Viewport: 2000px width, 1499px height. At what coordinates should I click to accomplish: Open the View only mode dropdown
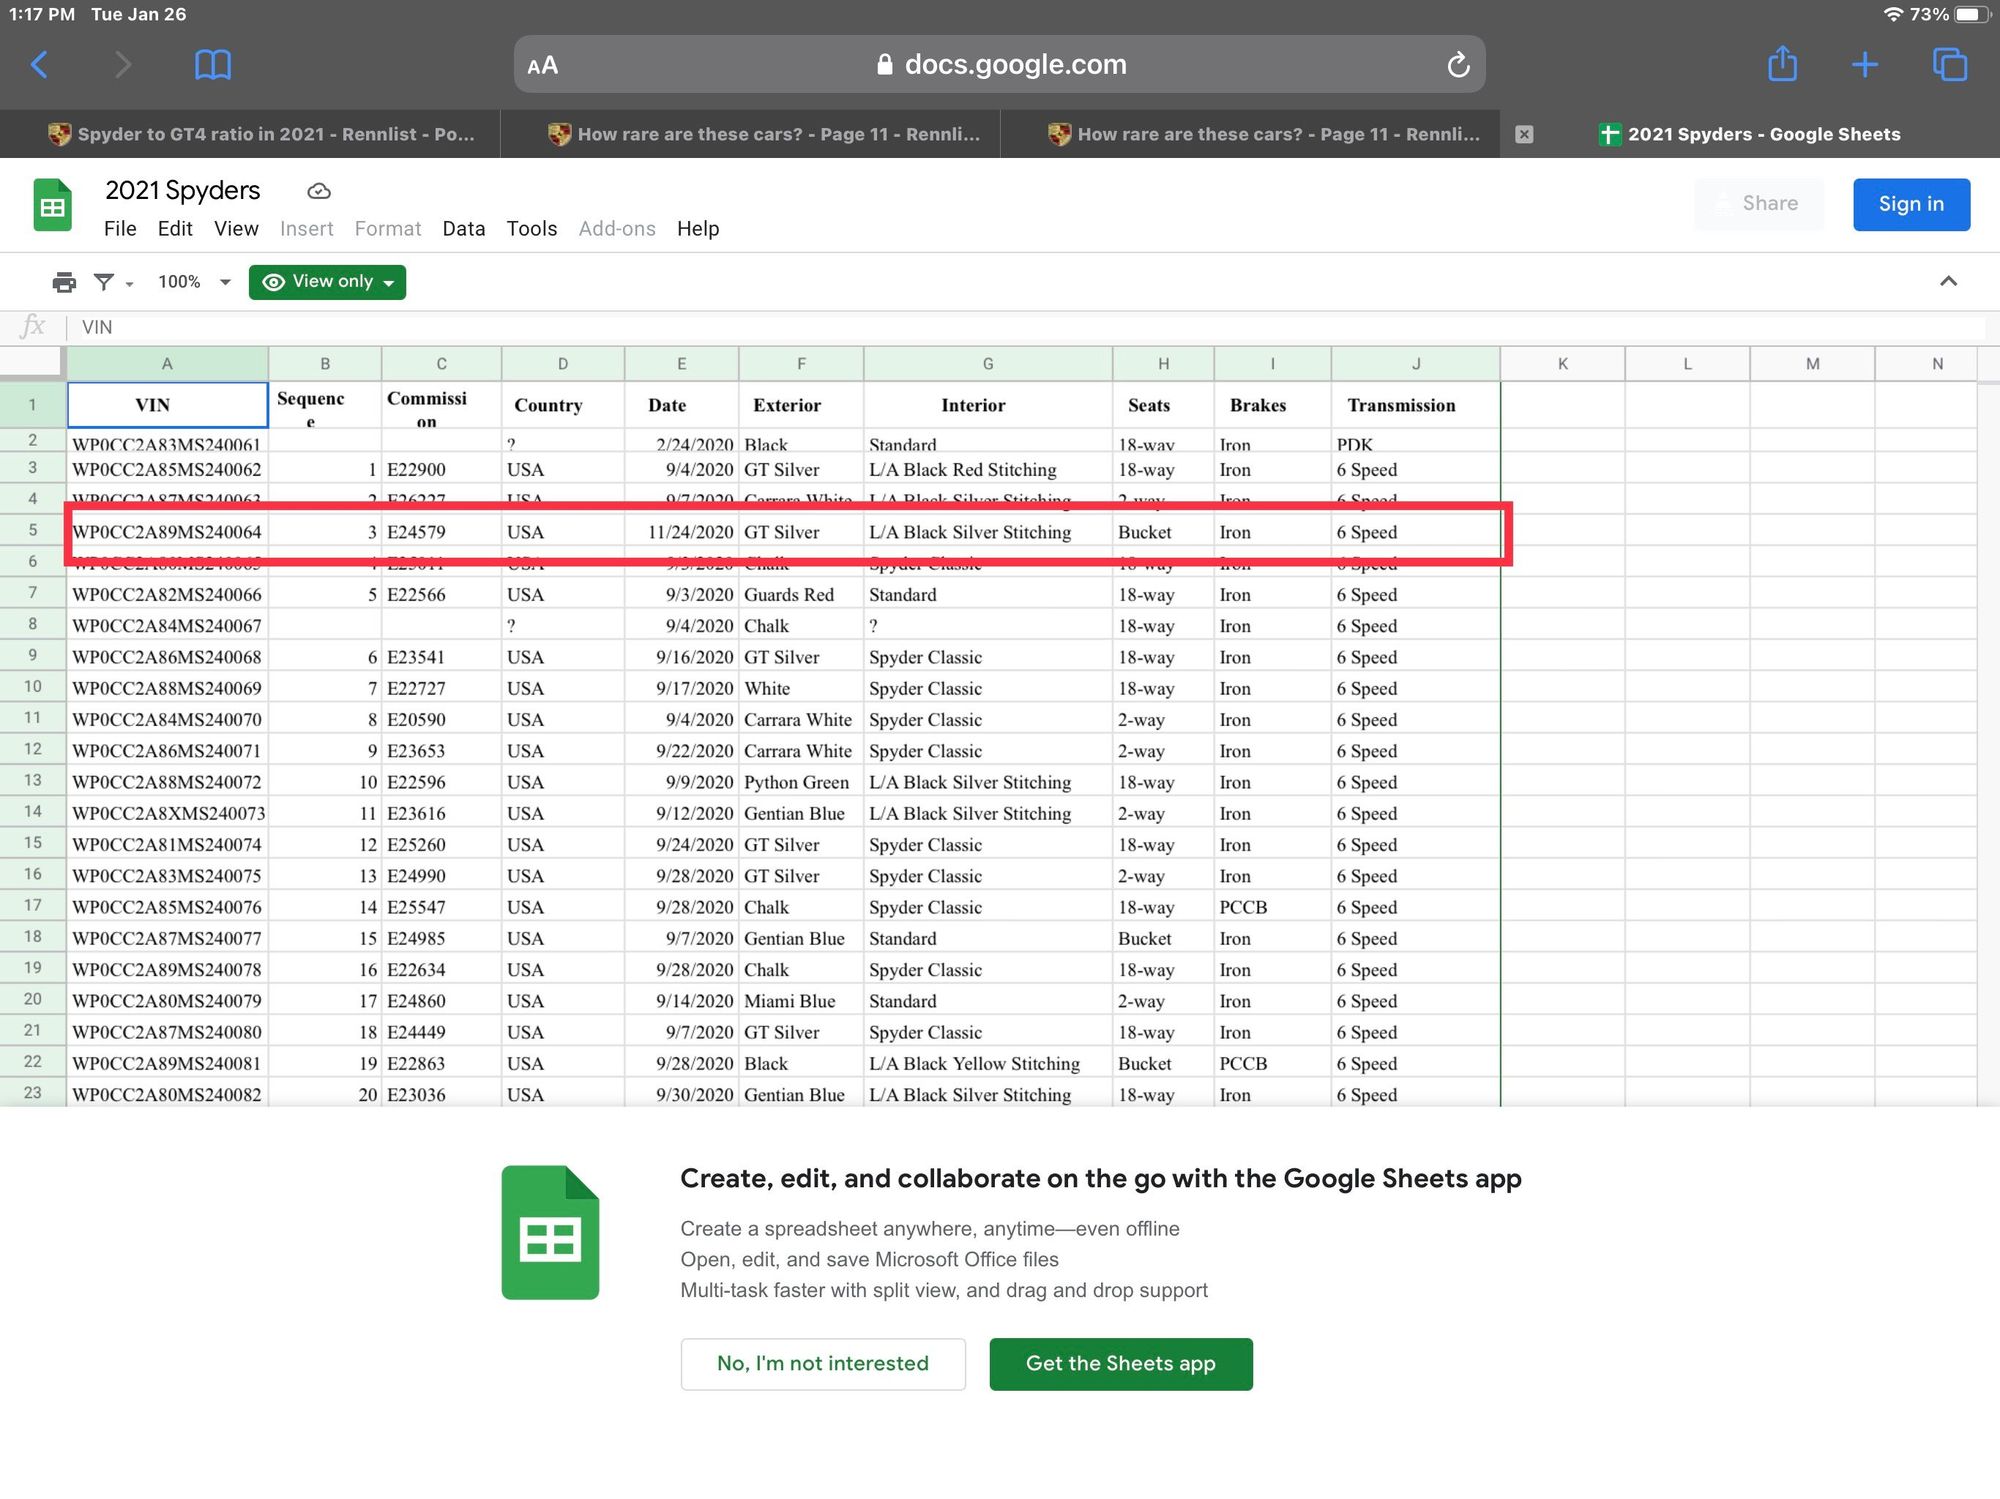tap(327, 282)
